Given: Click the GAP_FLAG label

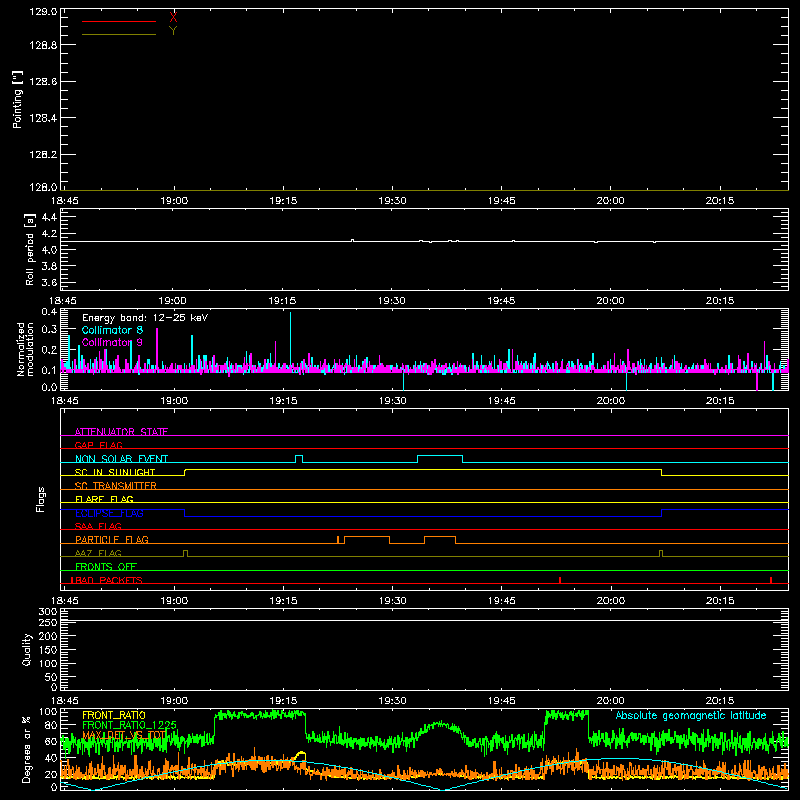Looking at the screenshot, I should 98,445.
